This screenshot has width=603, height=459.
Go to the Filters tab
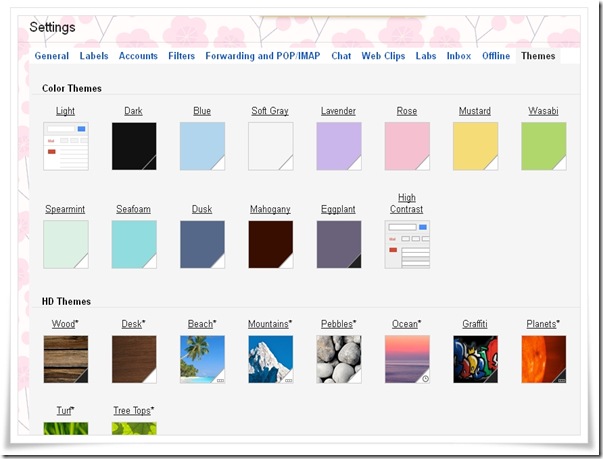(x=182, y=56)
